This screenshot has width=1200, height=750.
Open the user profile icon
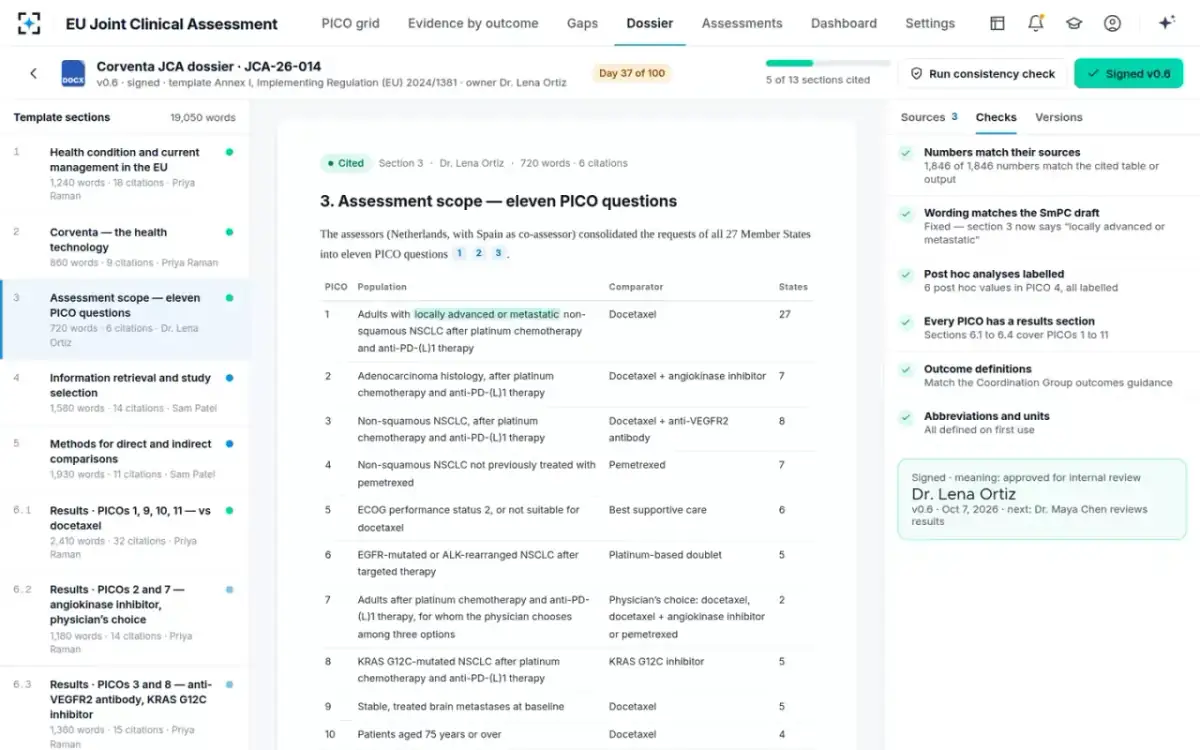point(1112,23)
